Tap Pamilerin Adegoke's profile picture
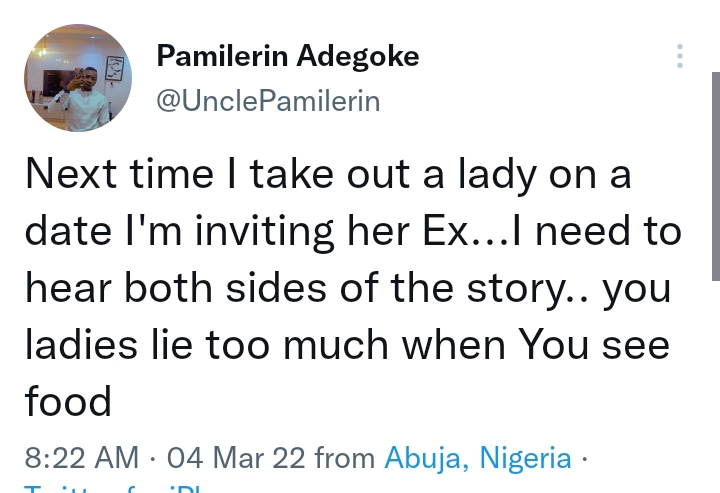The image size is (720, 493). (78, 79)
